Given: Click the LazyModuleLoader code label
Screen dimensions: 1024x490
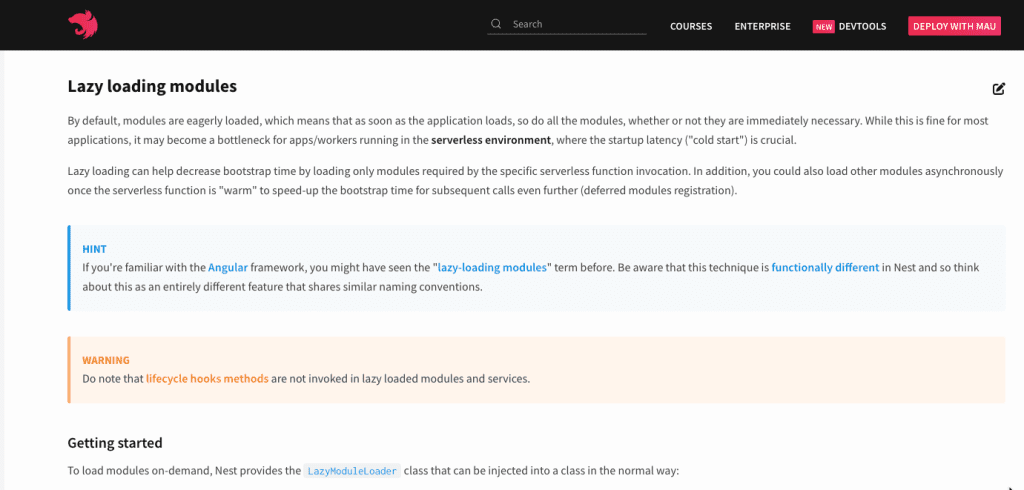Looking at the screenshot, I should point(352,470).
